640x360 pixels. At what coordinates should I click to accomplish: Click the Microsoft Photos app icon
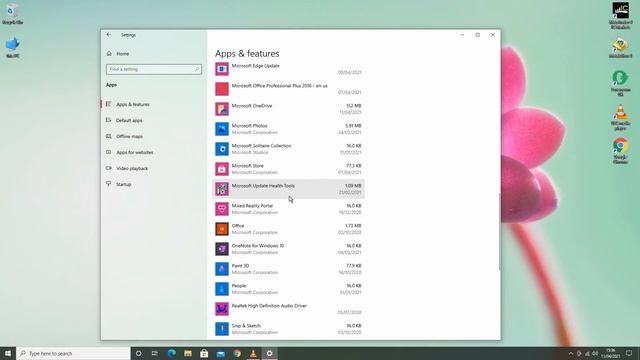[x=222, y=129]
